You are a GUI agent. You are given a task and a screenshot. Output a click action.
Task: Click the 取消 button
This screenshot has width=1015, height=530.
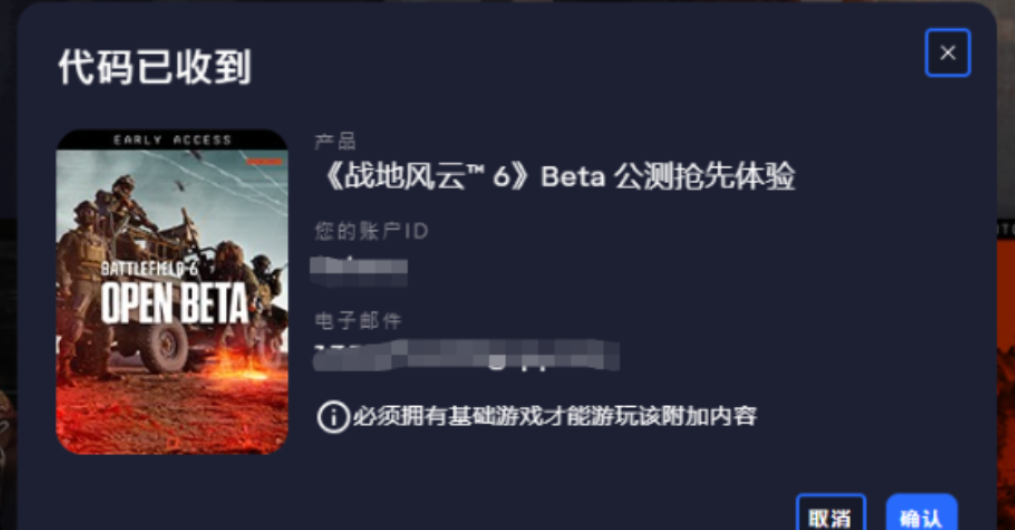pyautogui.click(x=831, y=514)
